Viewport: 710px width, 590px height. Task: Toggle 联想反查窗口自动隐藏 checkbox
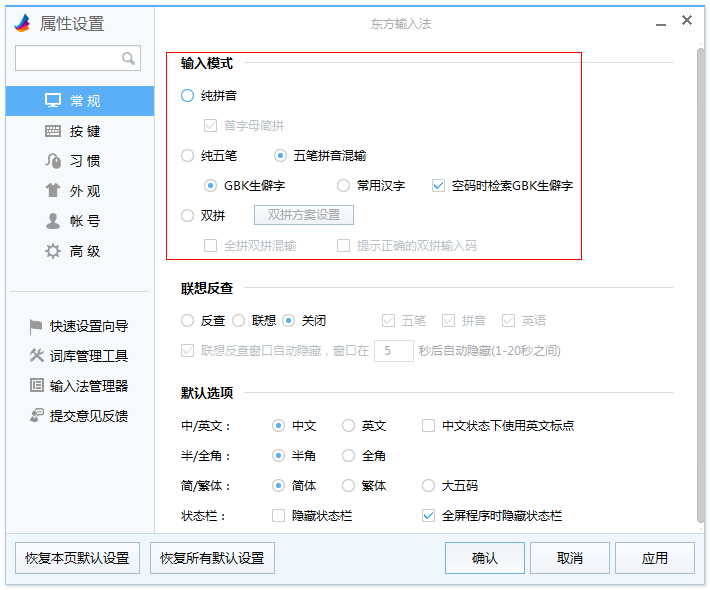187,350
